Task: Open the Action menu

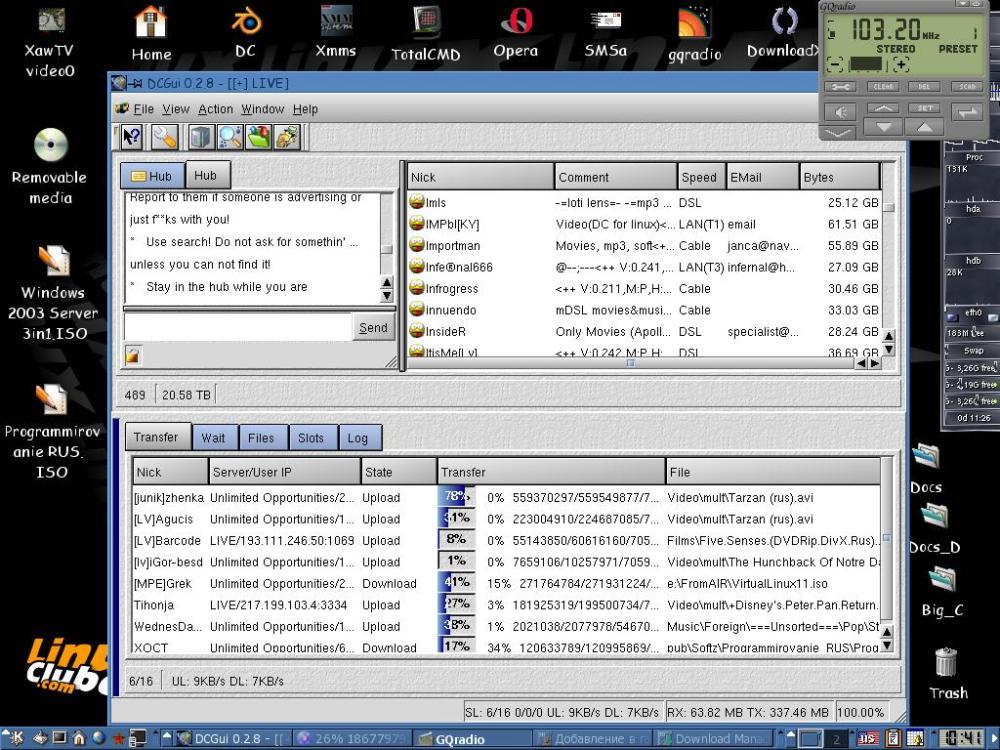Action: pos(216,109)
